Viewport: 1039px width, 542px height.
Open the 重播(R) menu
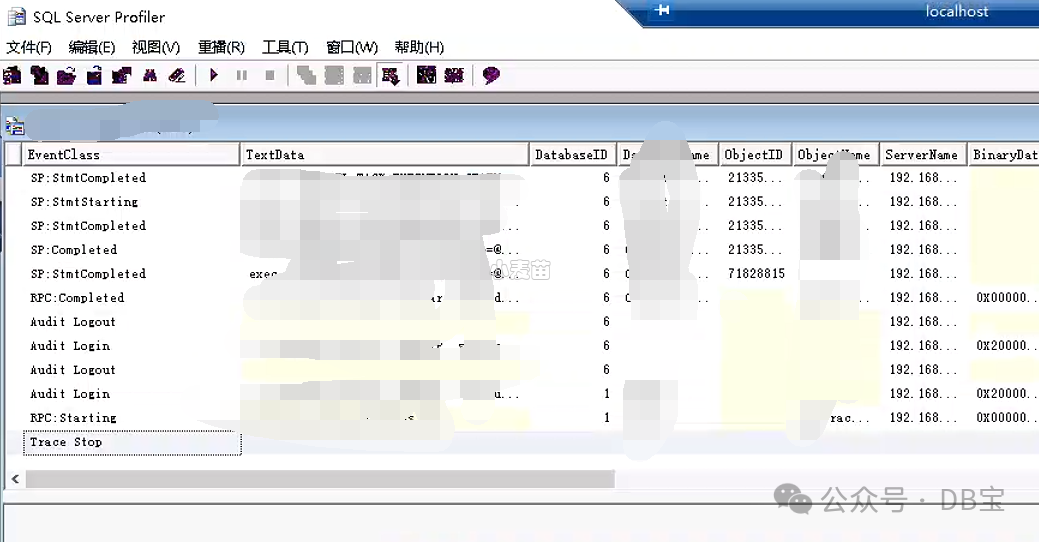click(221, 47)
